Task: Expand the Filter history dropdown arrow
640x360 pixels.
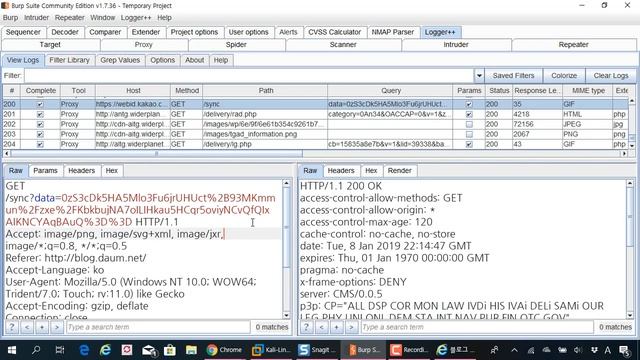Action: [x=479, y=76]
